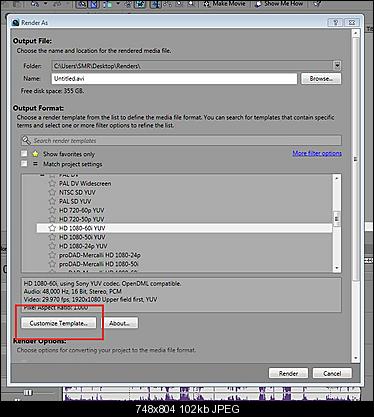This screenshot has width=374, height=417.
Task: Select PAL DV Widescreen template
Action: (85, 183)
